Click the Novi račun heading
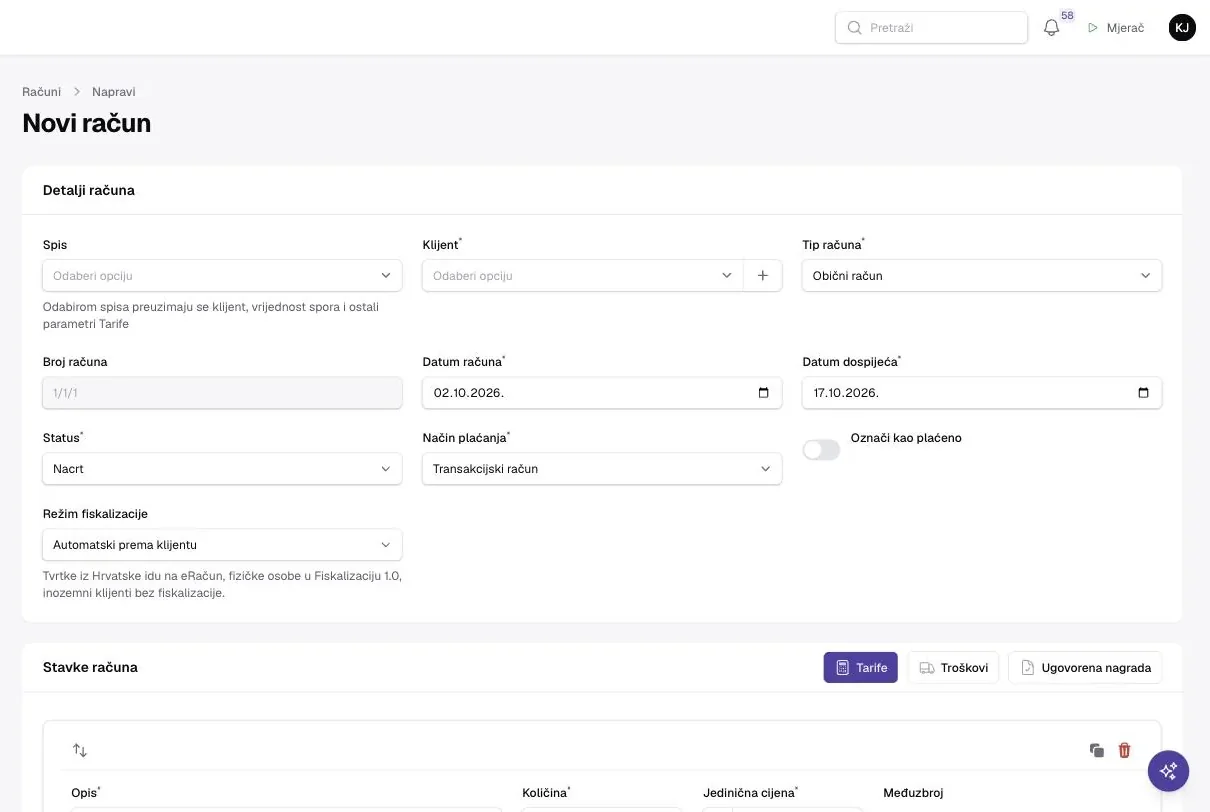Image resolution: width=1210 pixels, height=812 pixels. tap(87, 123)
